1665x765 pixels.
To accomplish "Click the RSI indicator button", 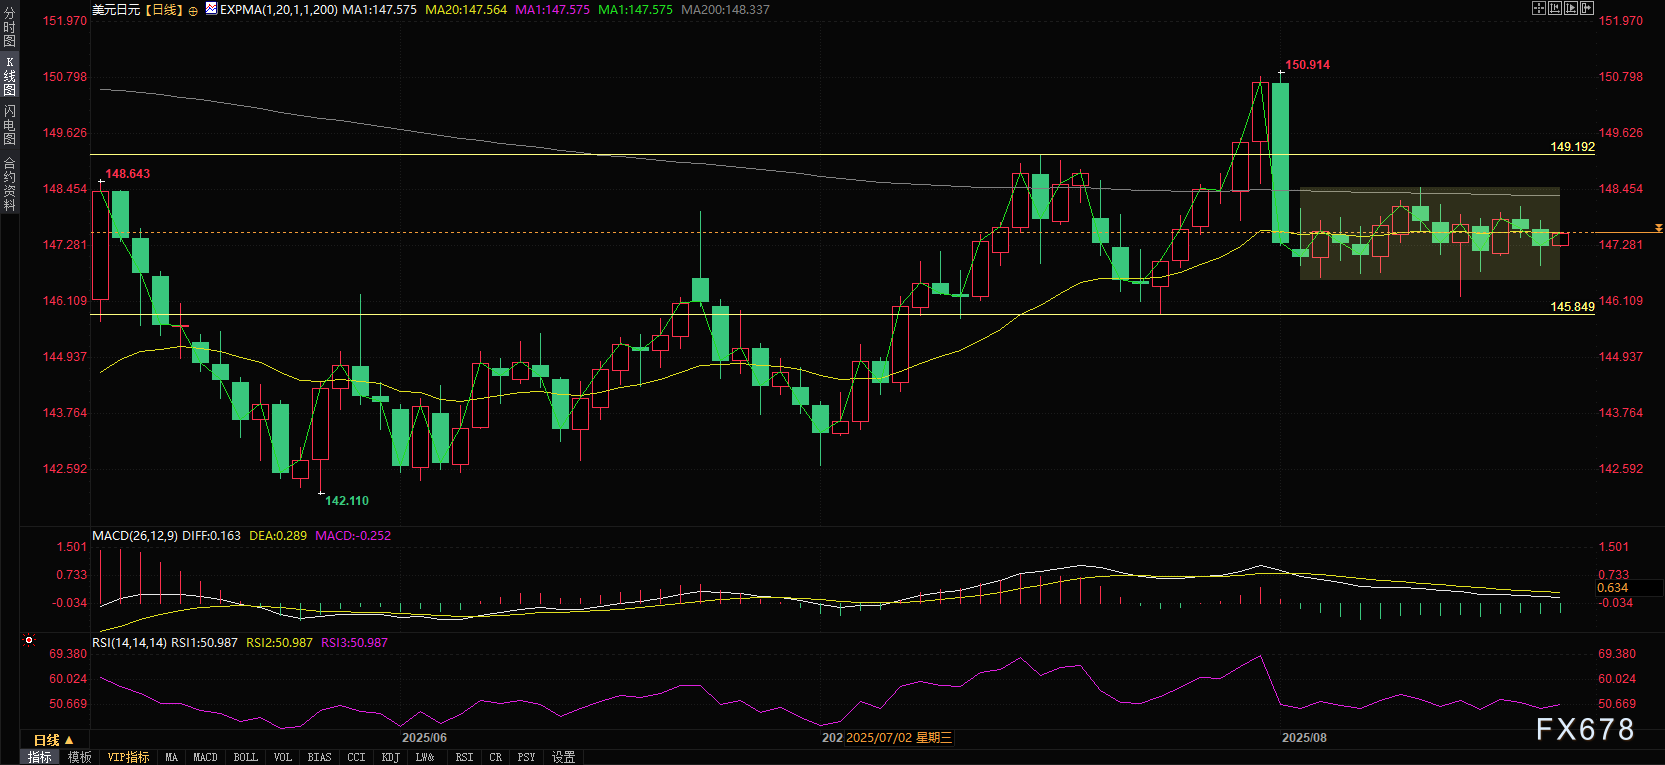I will tap(464, 757).
